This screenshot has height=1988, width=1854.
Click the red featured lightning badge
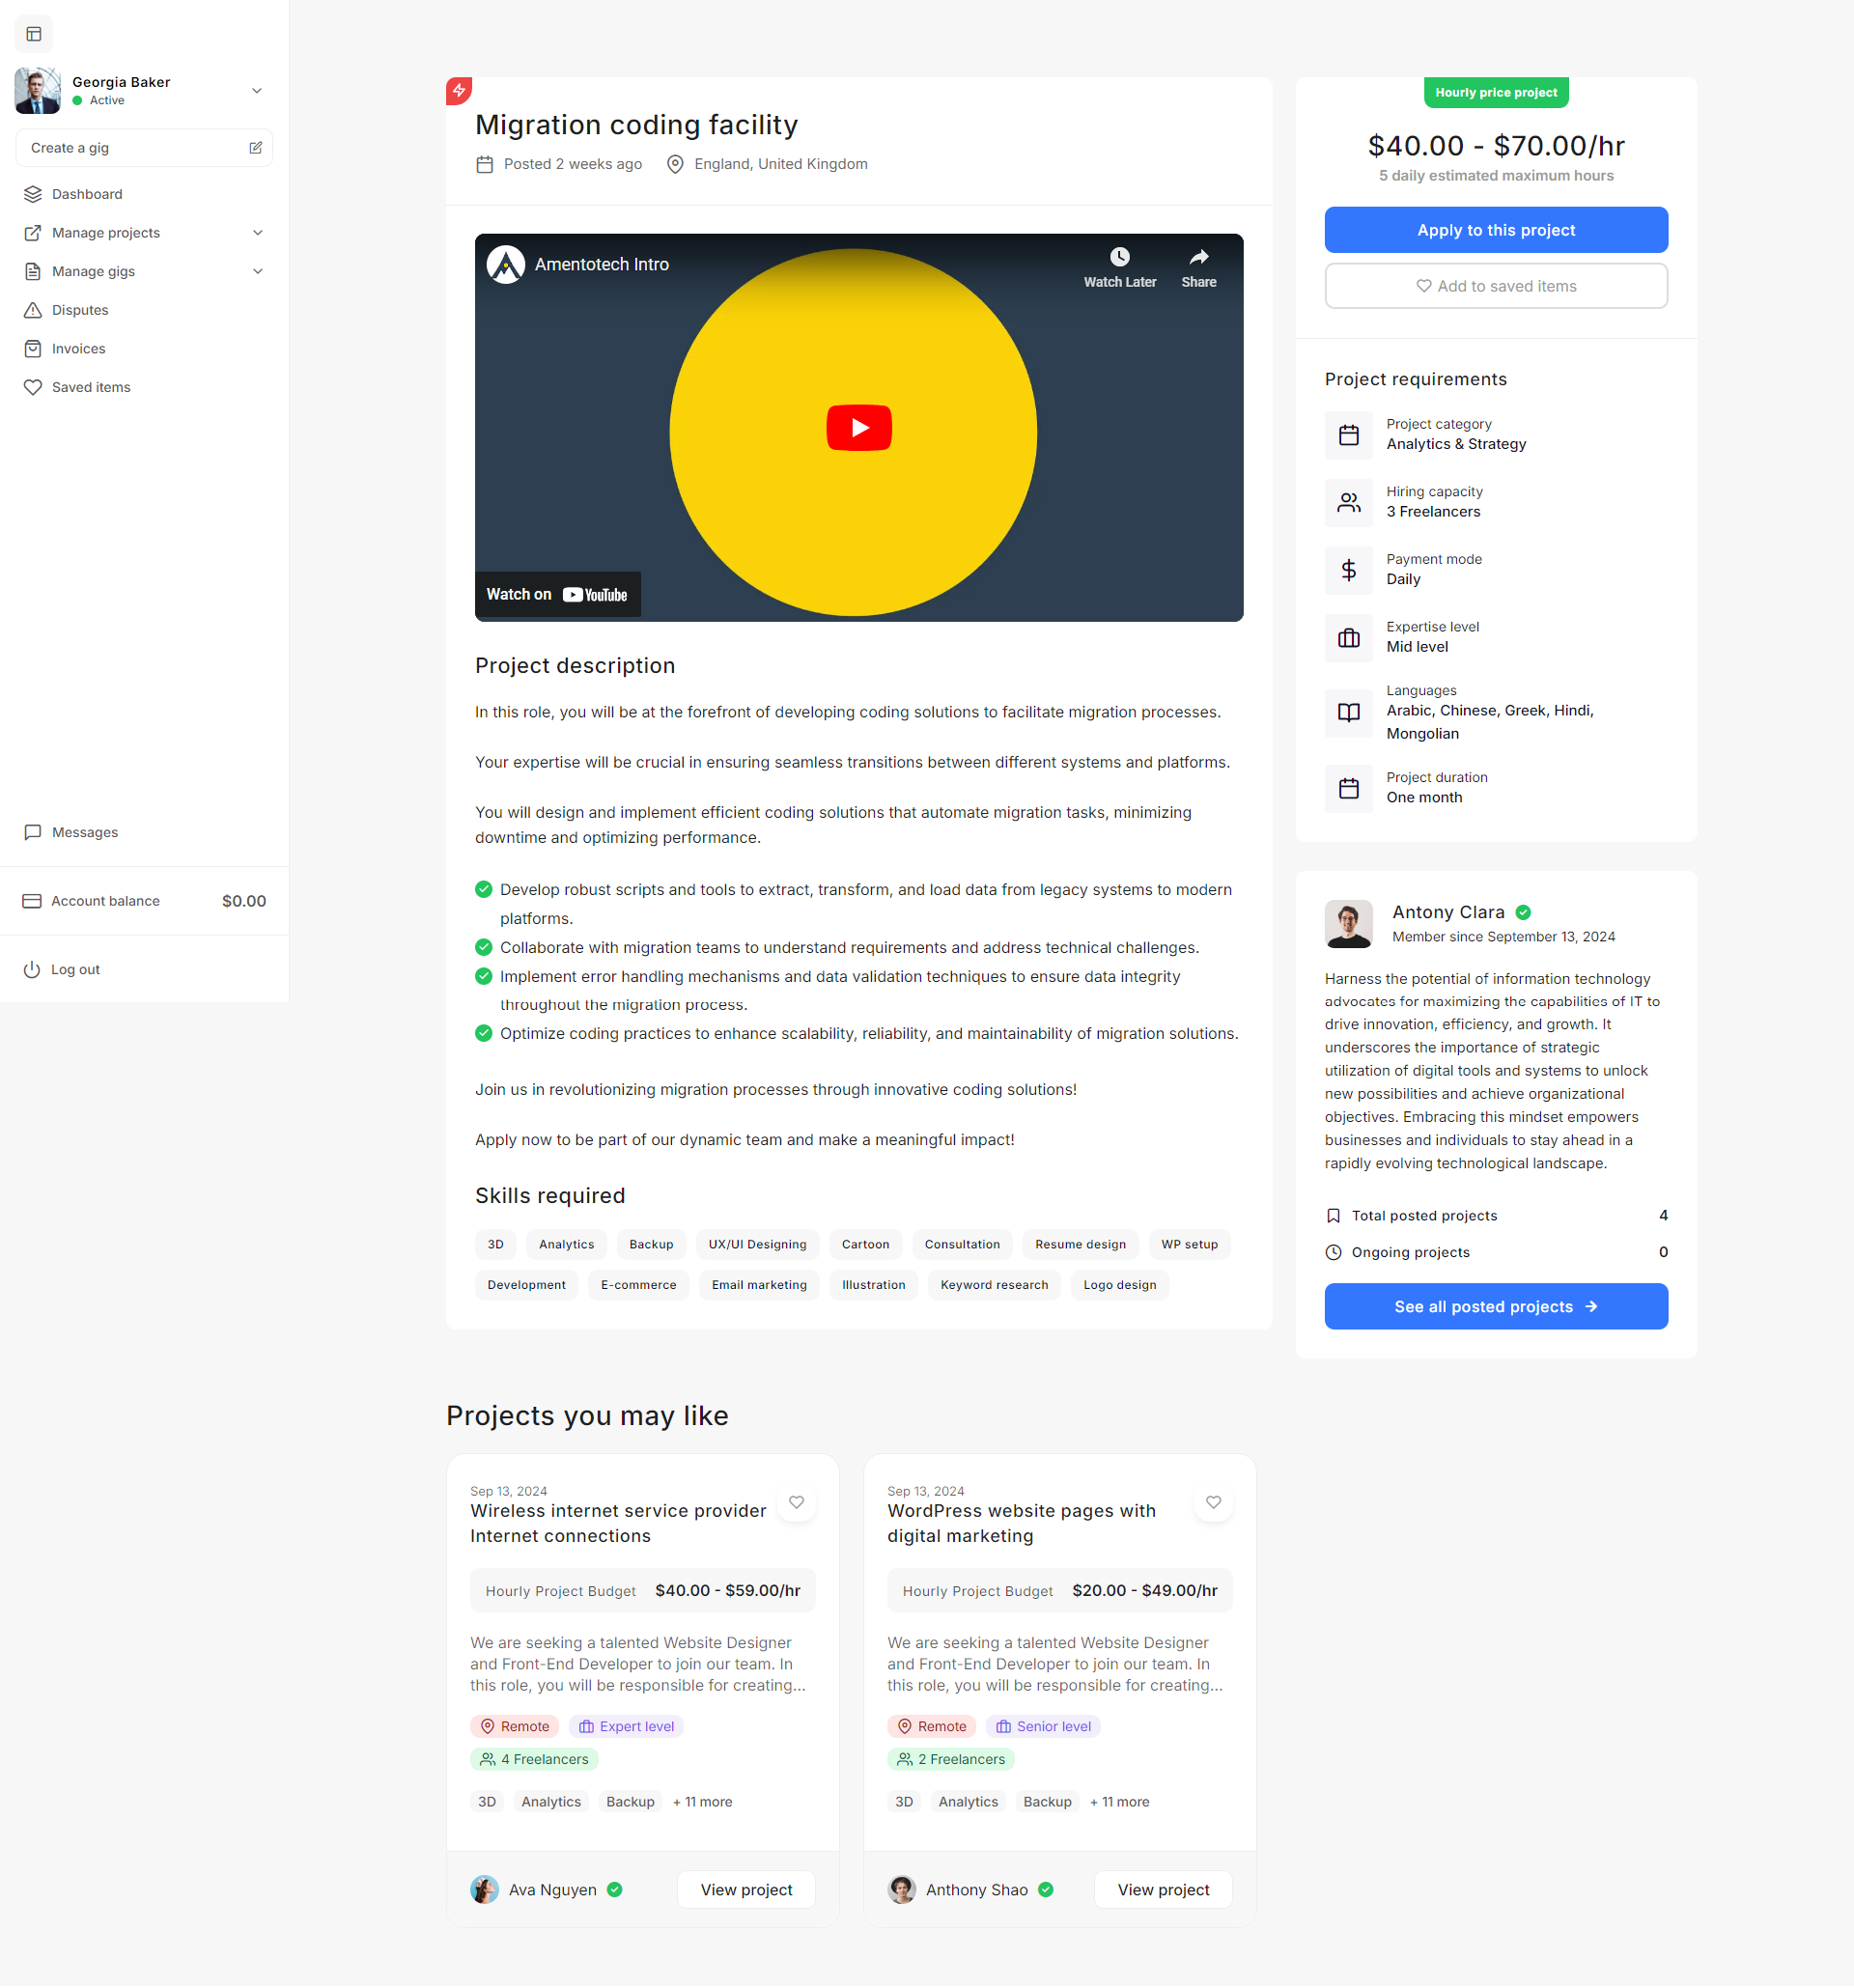tap(459, 91)
